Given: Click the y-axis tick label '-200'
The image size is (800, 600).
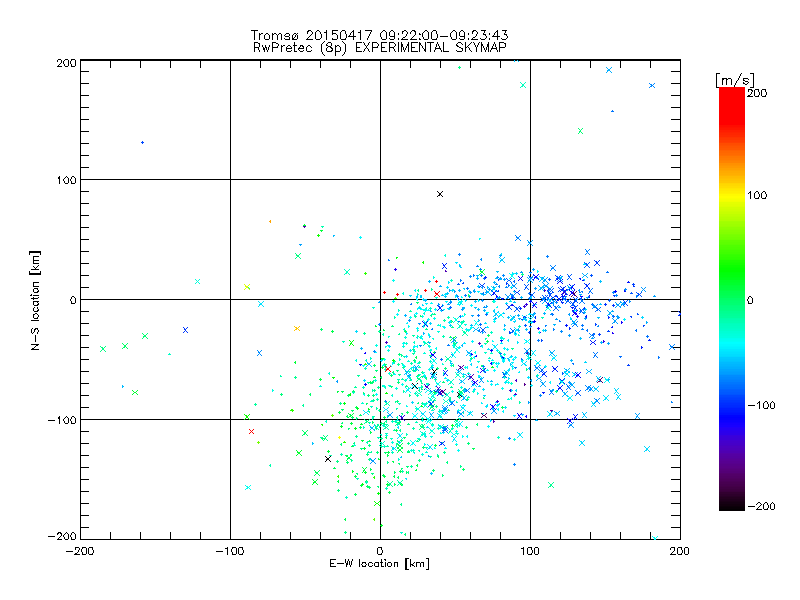Looking at the screenshot, I should click(62, 536).
